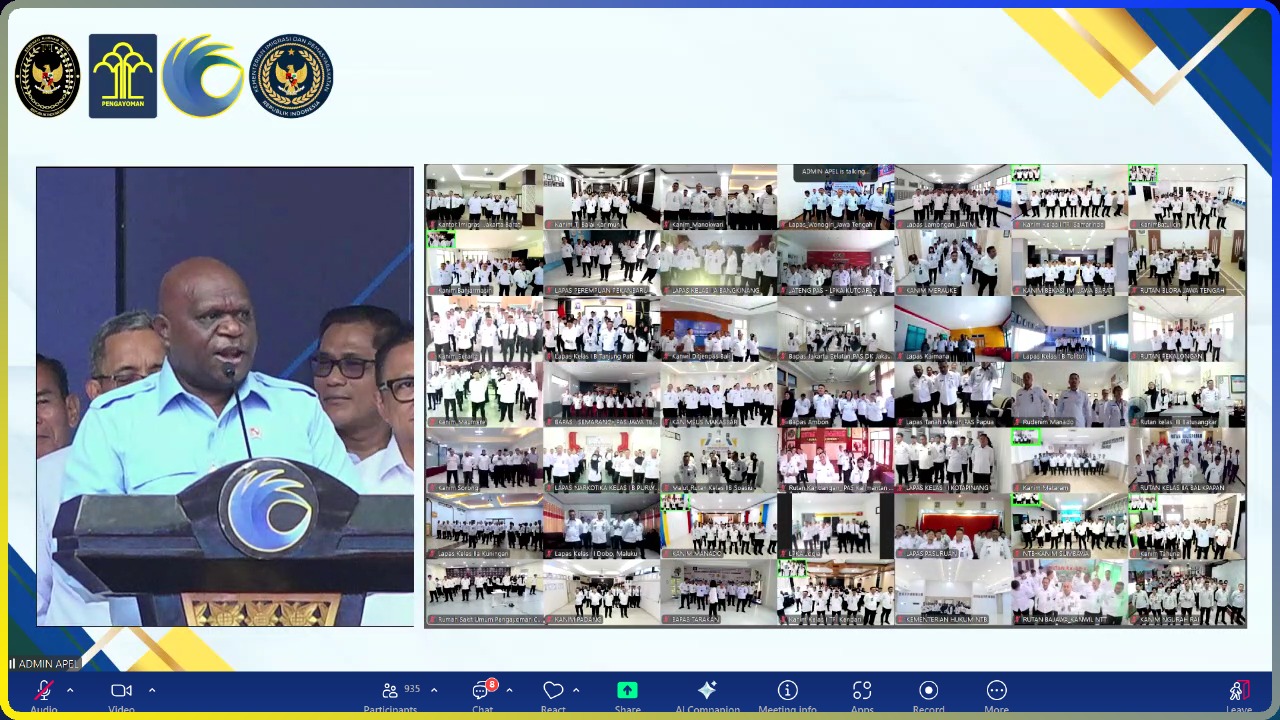Select the KANIM NGURAH RAI tile
This screenshot has height=720, width=1280.
coord(1187,593)
